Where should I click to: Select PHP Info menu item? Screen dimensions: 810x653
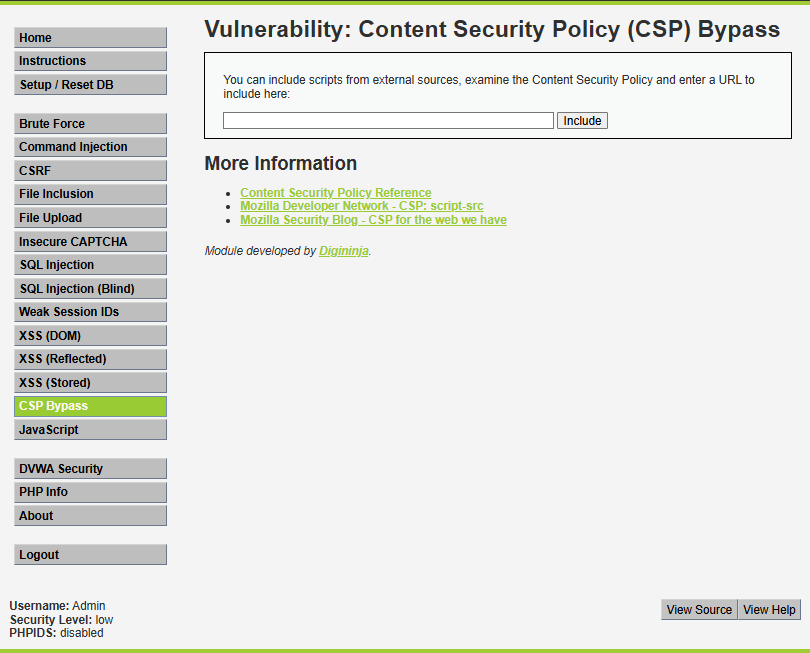90,492
